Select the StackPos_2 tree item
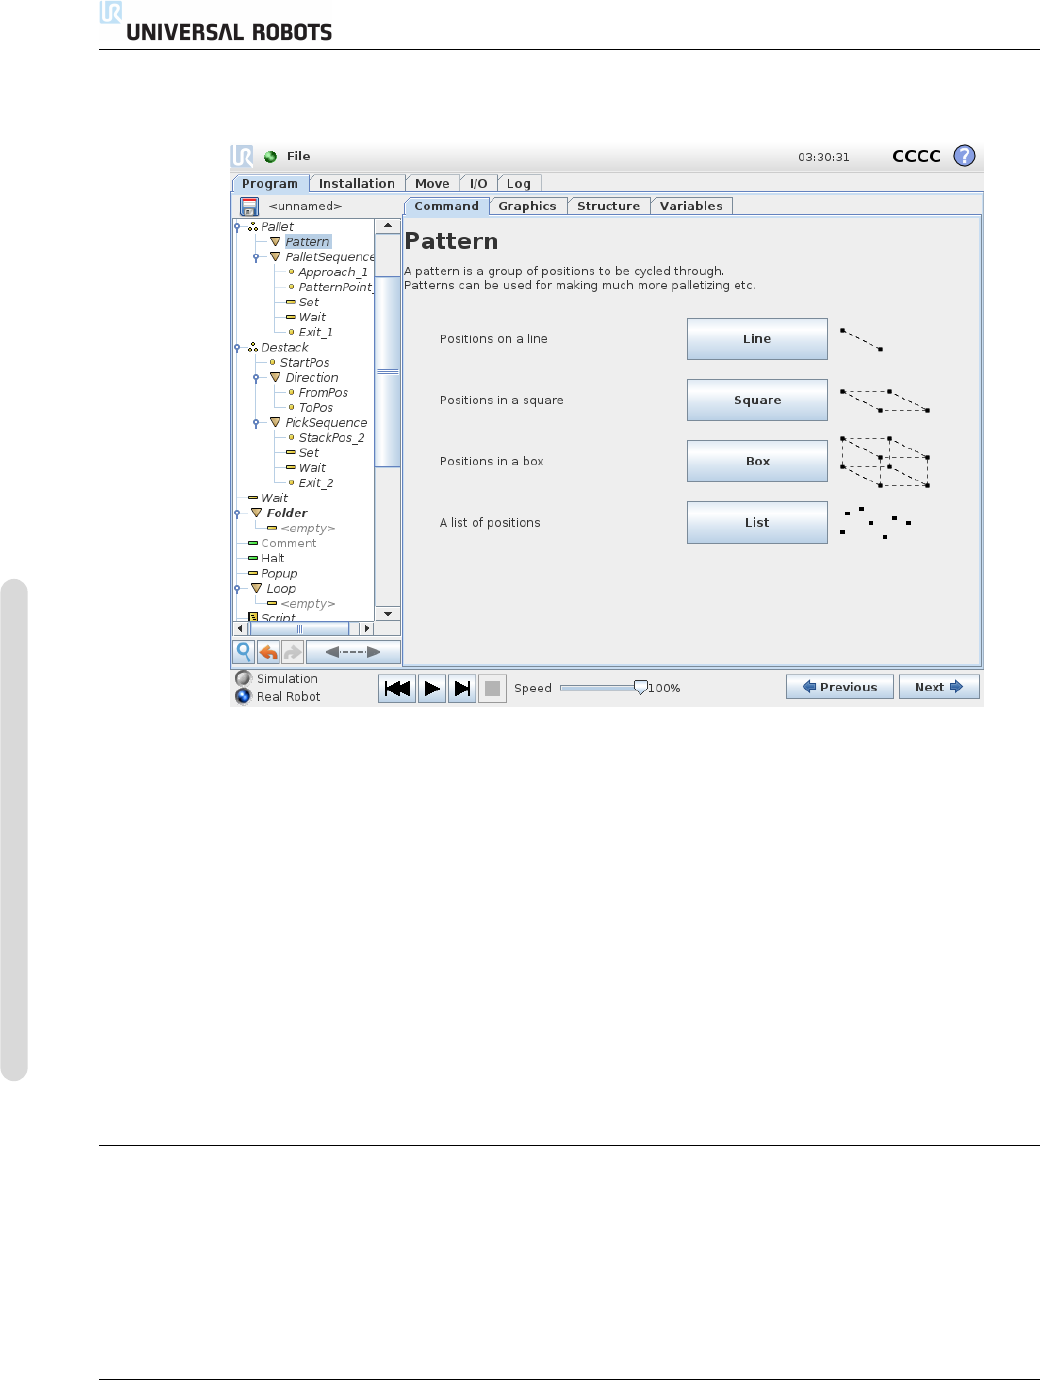The width and height of the screenshot is (1040, 1380). pyautogui.click(x=331, y=438)
